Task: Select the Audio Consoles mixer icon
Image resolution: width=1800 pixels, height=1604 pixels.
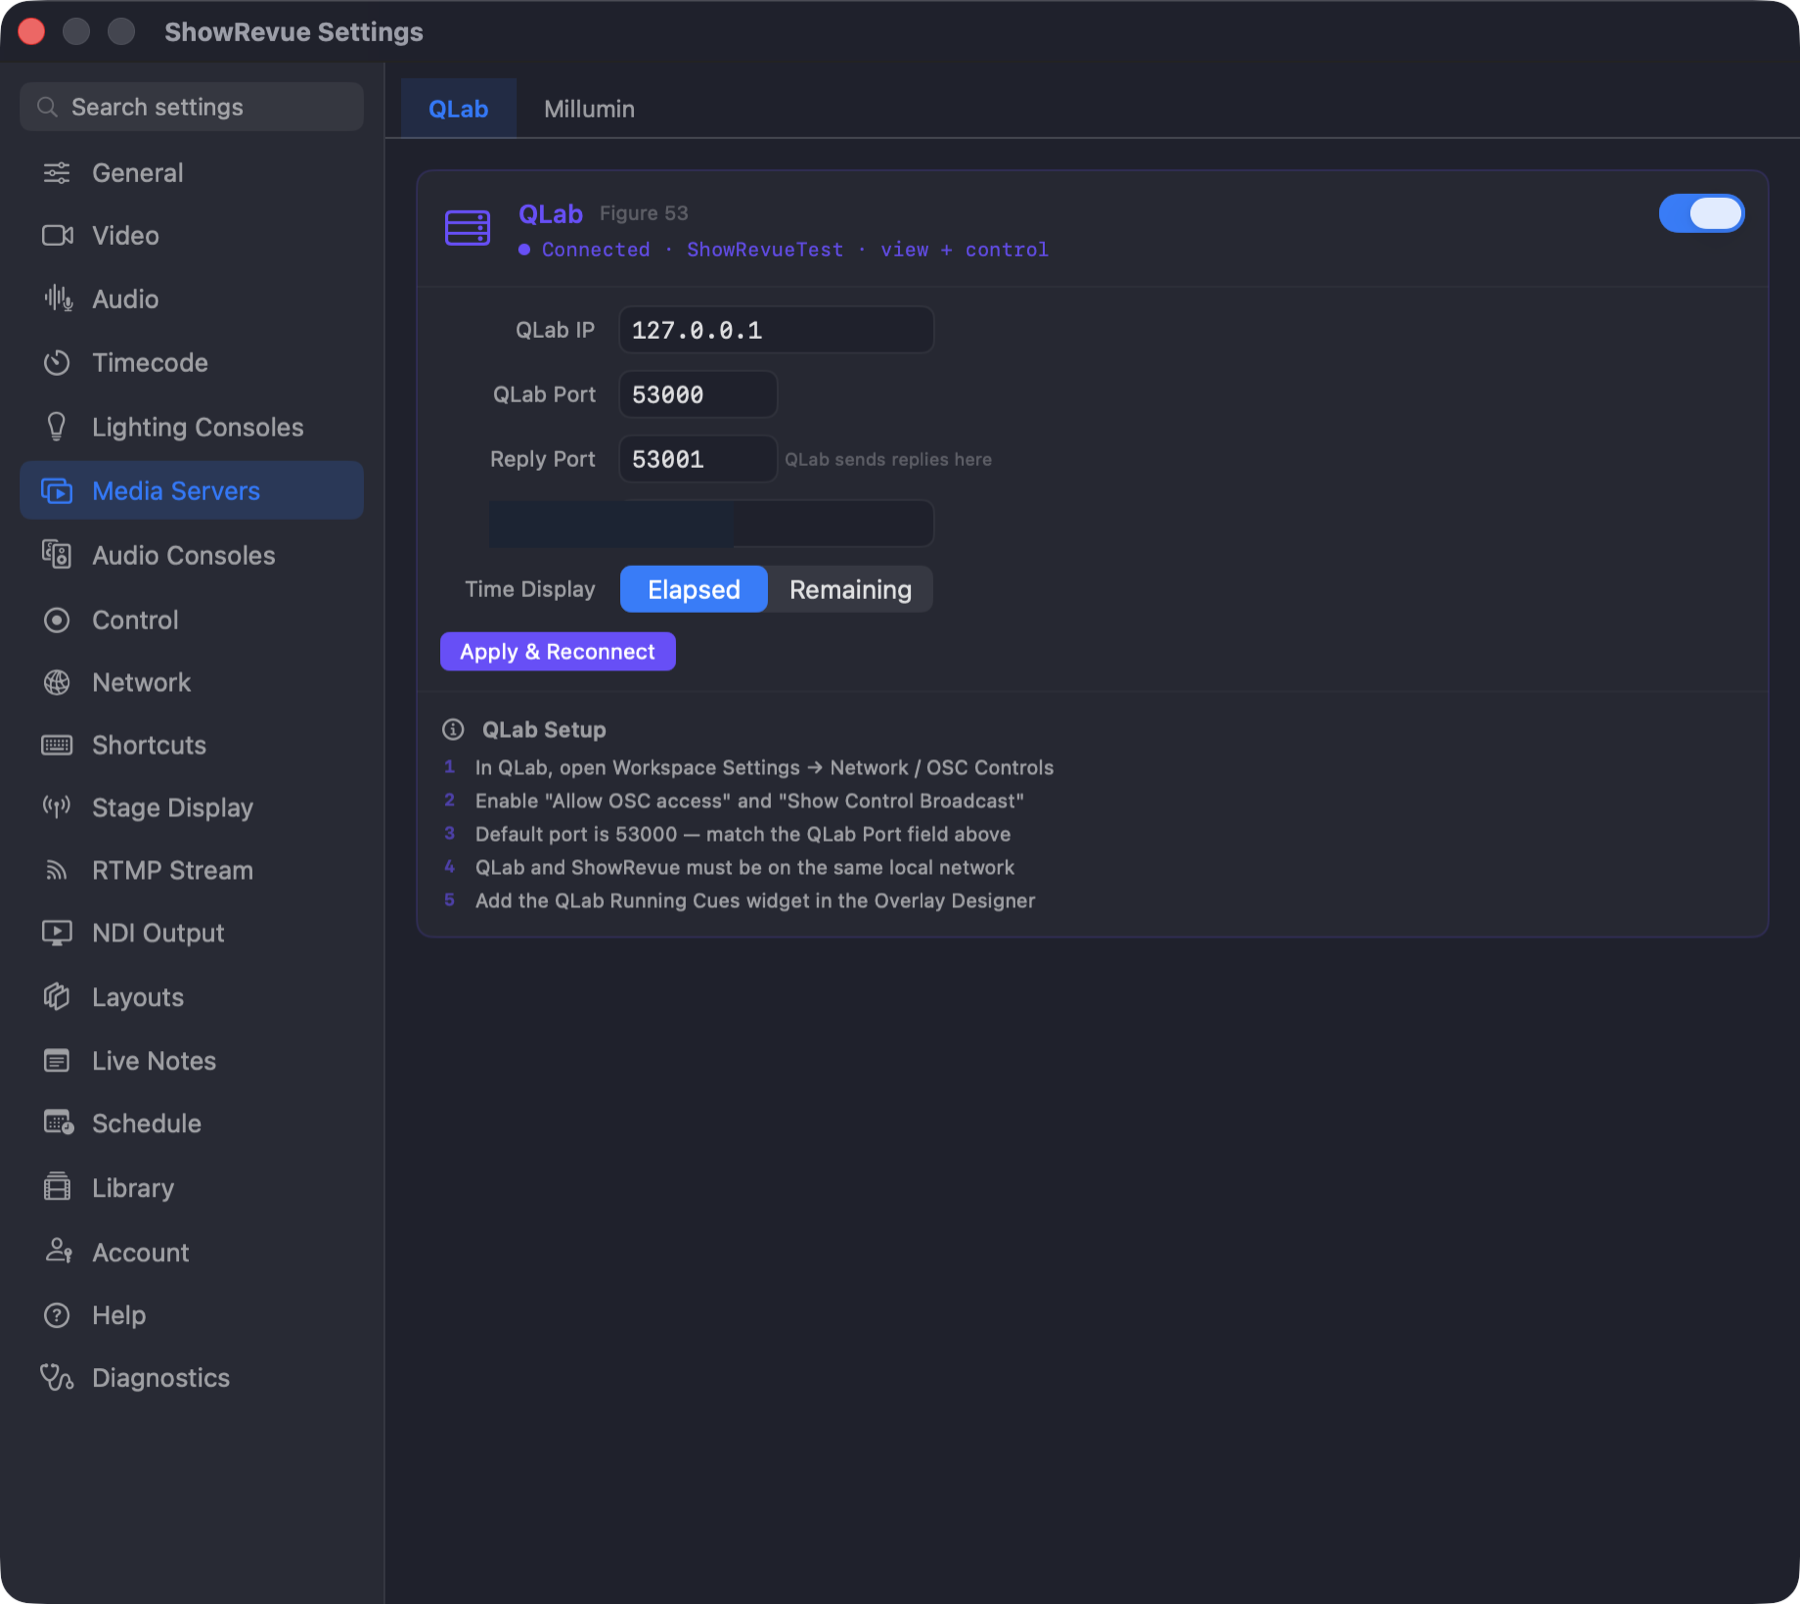Action: tap(57, 555)
